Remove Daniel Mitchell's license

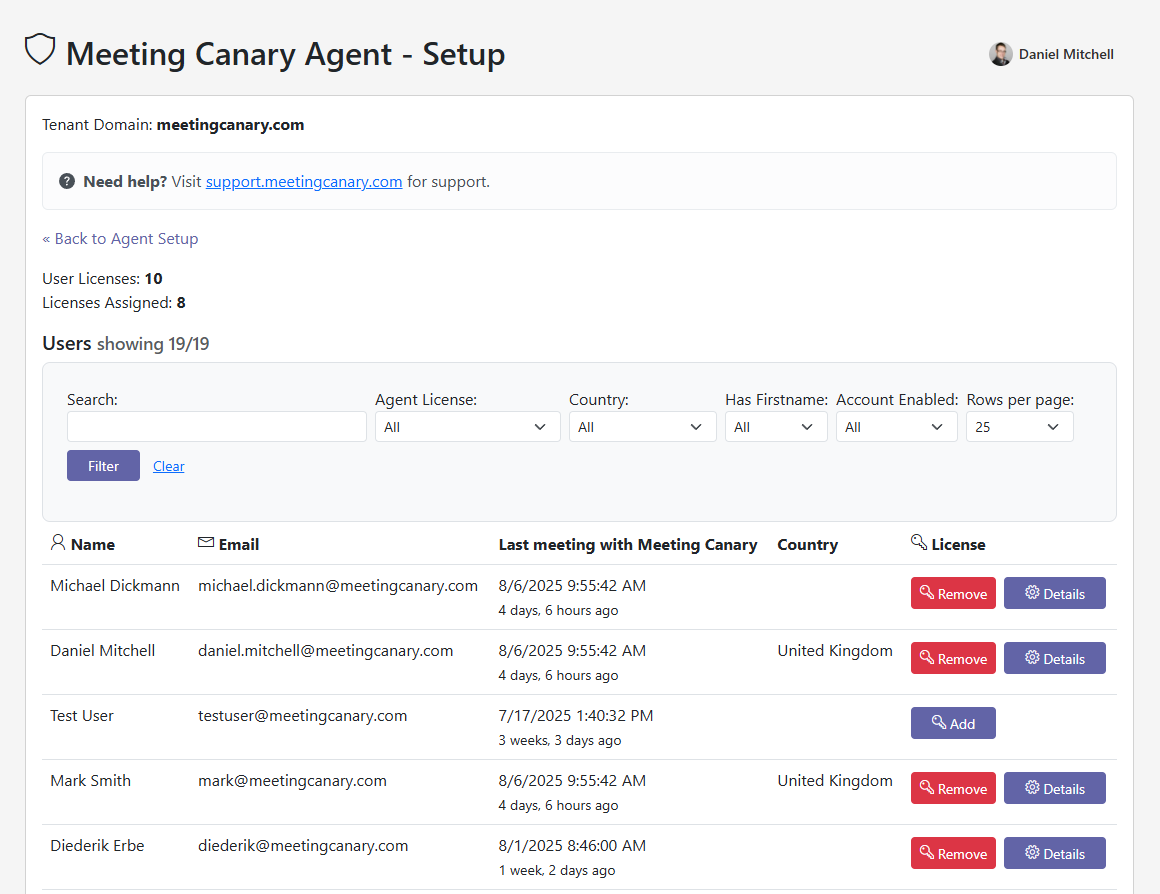[x=953, y=658]
